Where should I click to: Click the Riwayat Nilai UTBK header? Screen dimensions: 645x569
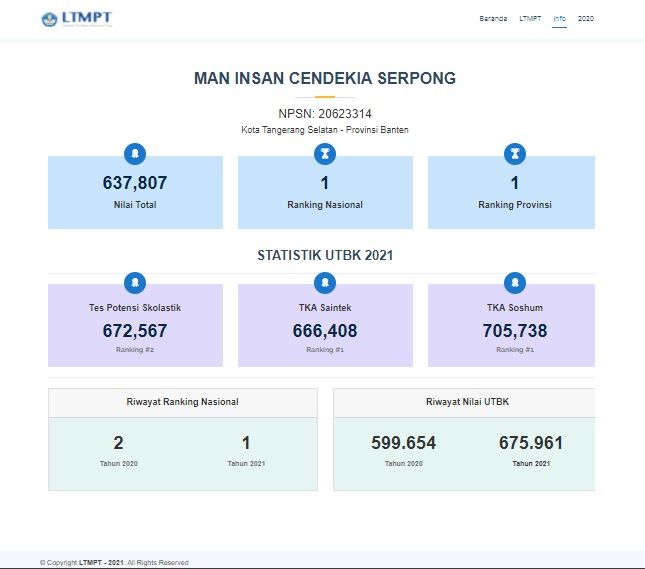(467, 402)
